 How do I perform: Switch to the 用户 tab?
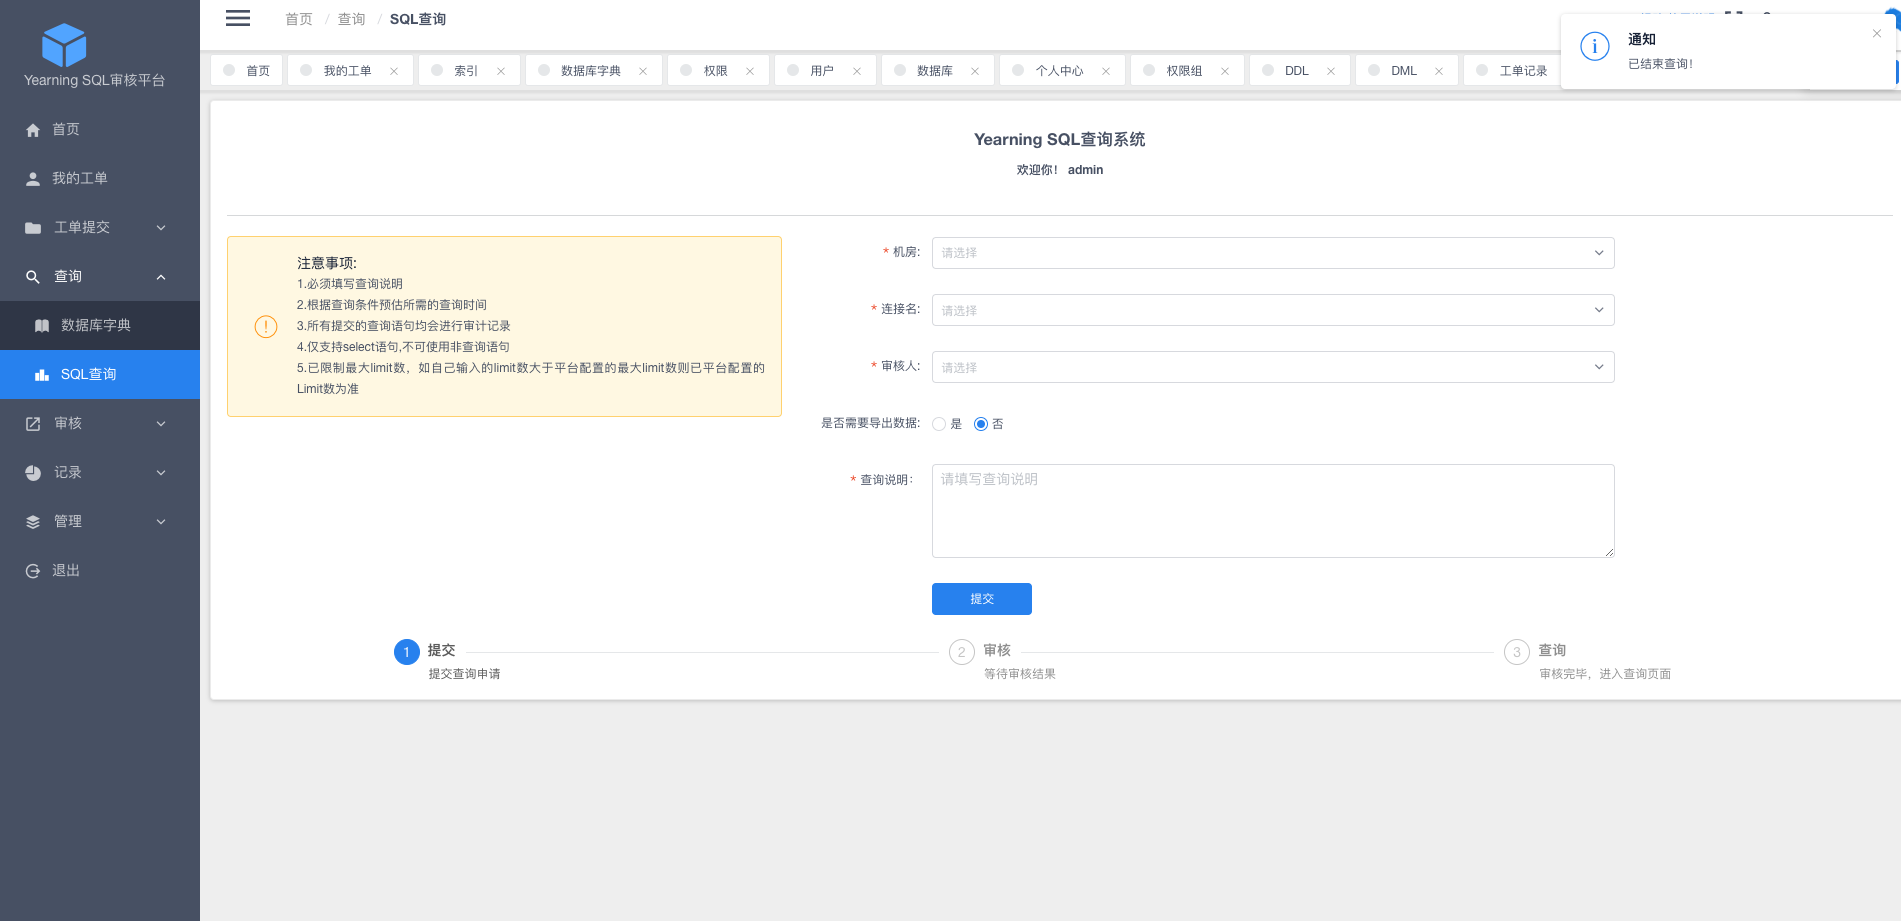click(825, 71)
